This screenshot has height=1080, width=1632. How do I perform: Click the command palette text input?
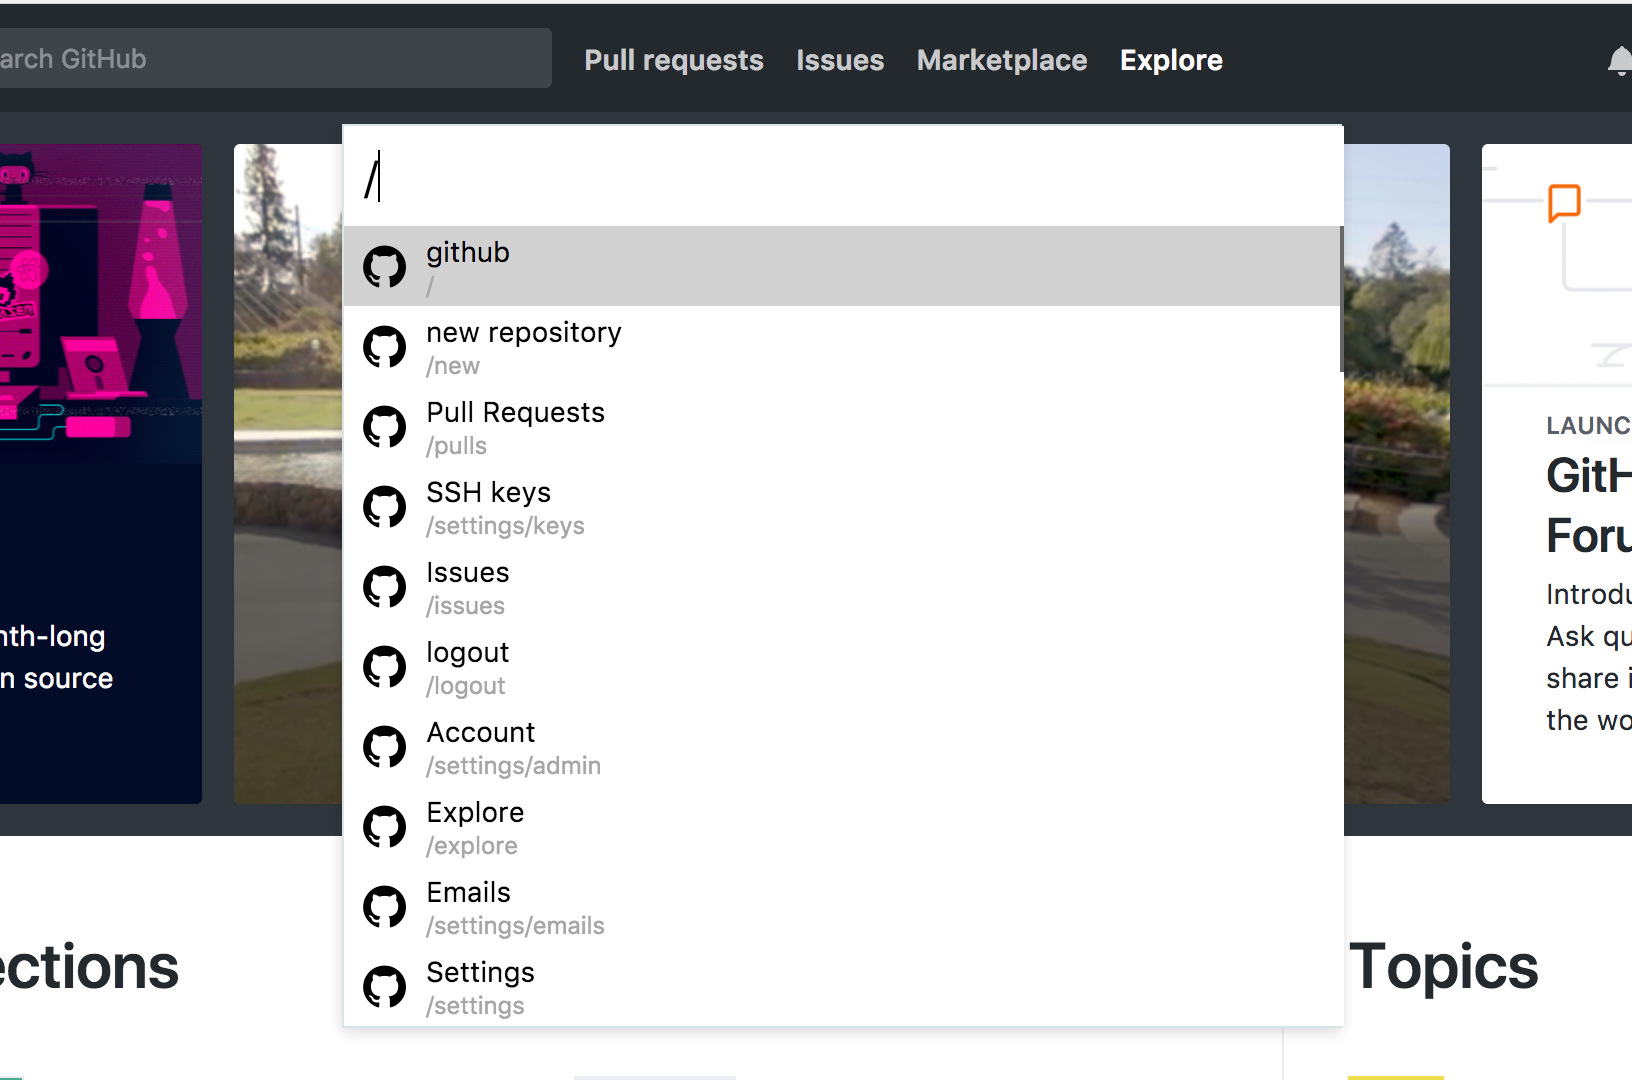coord(843,177)
